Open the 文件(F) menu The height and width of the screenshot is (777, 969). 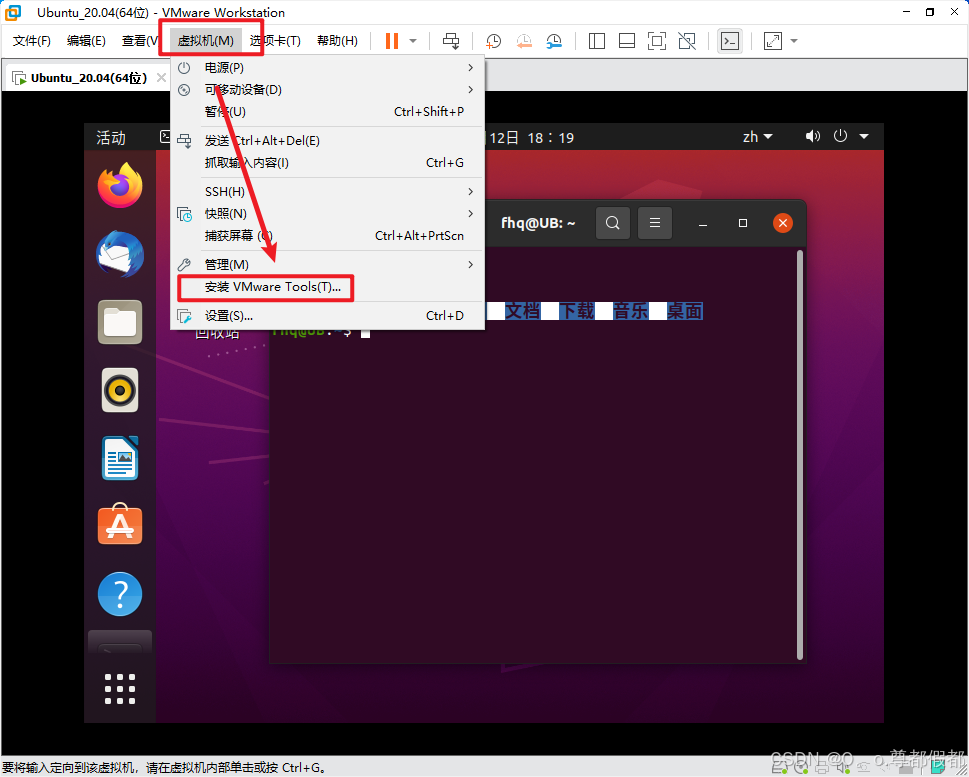[32, 41]
